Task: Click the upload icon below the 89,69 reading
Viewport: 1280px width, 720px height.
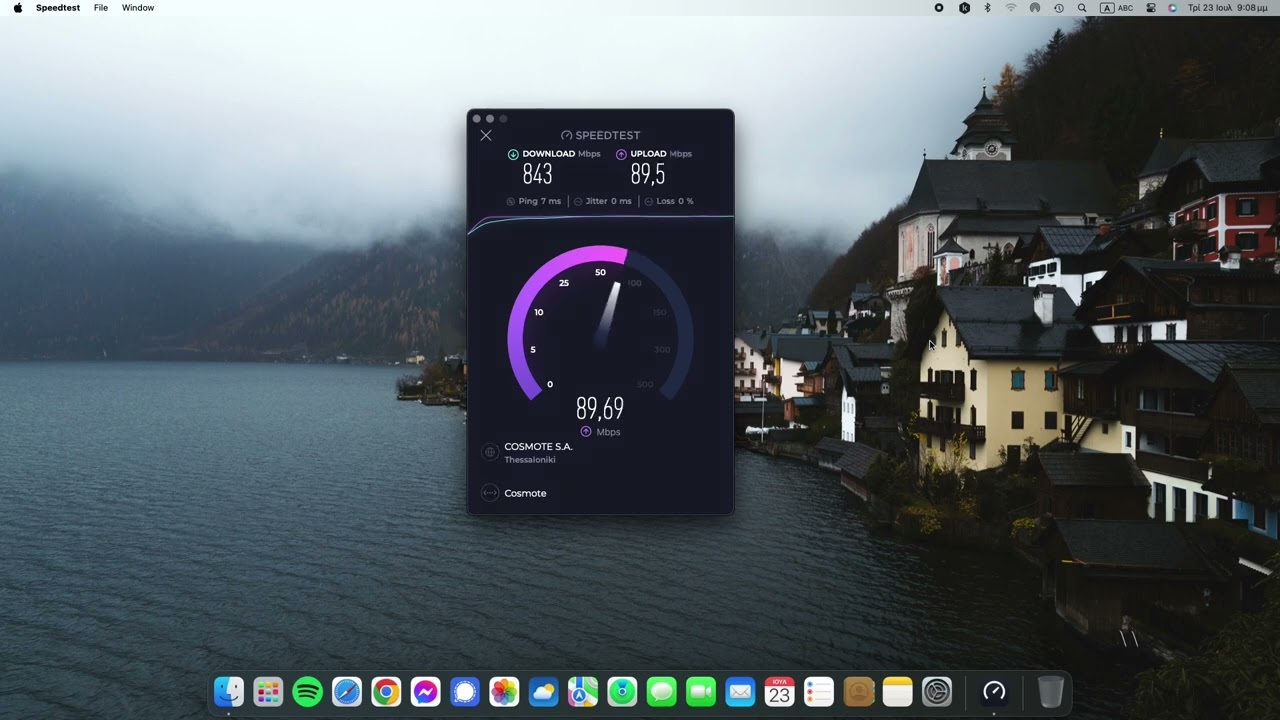Action: 586,432
